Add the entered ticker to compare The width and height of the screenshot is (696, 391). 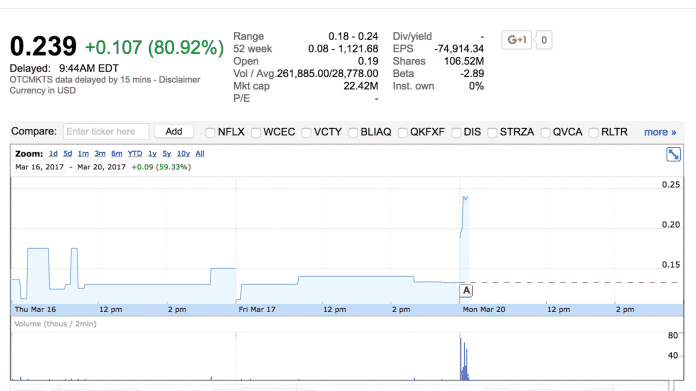point(174,131)
